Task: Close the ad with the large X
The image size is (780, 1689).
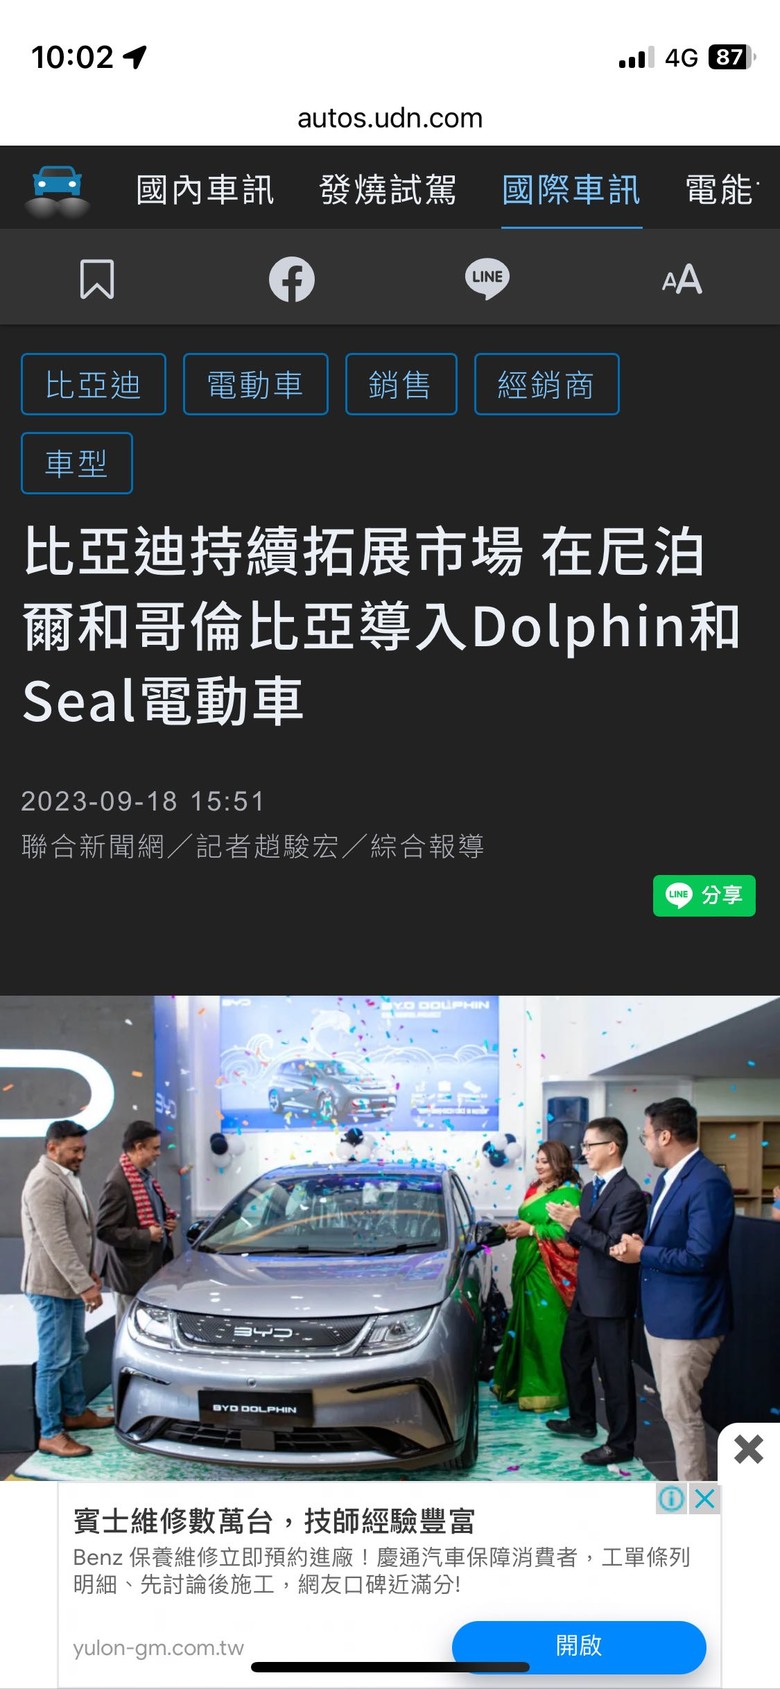Action: point(748,1449)
